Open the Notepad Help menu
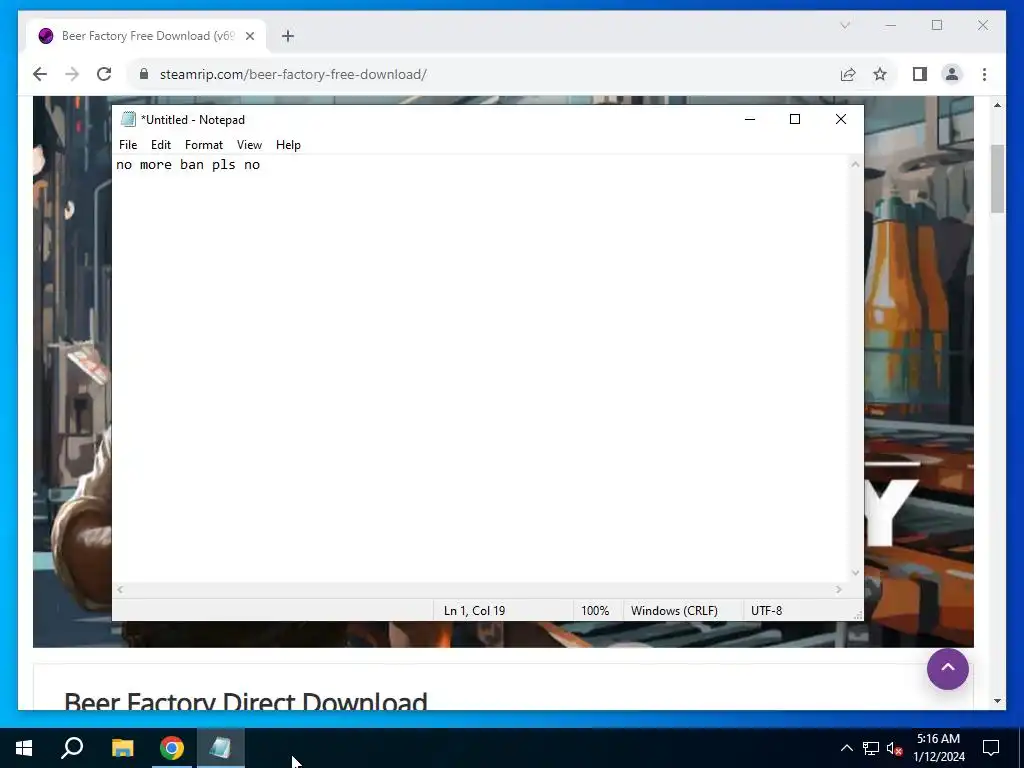The height and width of the screenshot is (768, 1024). pos(288,145)
